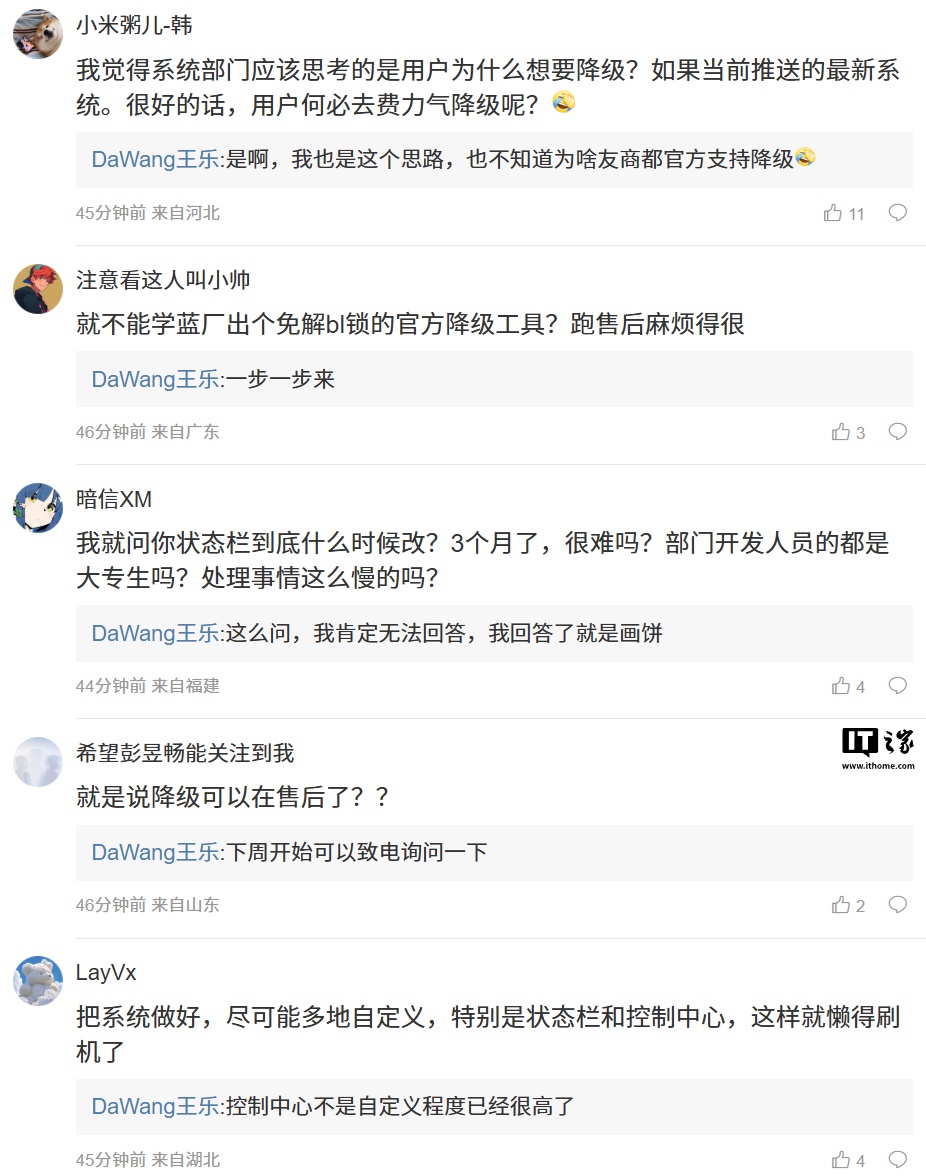Open username link 小米粥儿-韩

(134, 26)
